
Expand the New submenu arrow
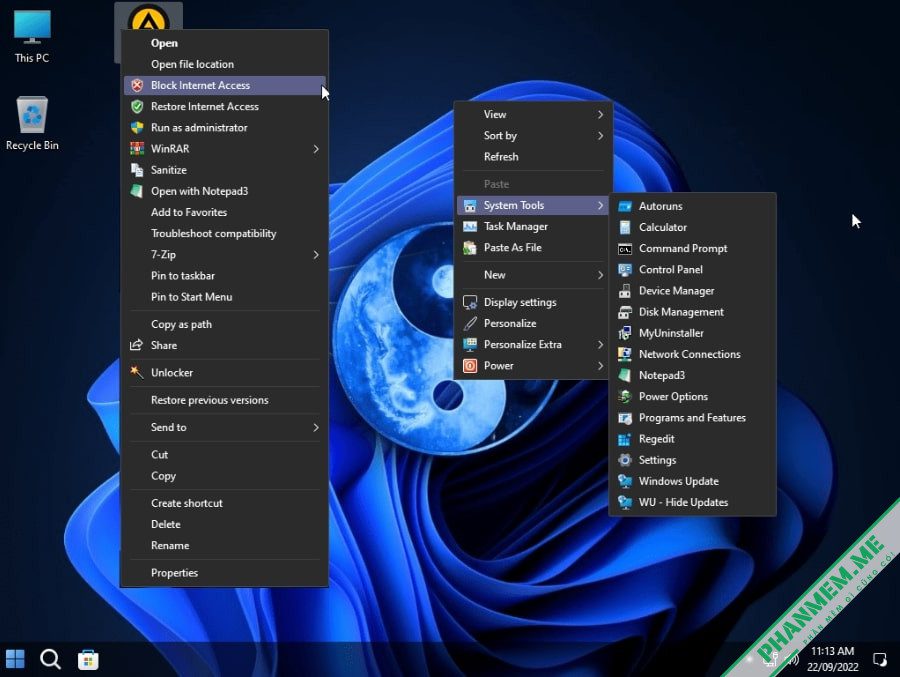[600, 275]
